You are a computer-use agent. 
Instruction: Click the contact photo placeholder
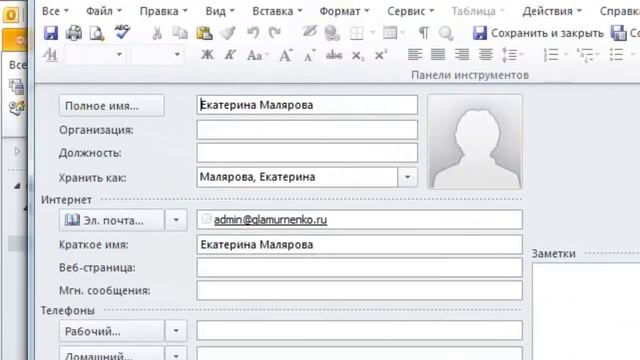(x=475, y=142)
